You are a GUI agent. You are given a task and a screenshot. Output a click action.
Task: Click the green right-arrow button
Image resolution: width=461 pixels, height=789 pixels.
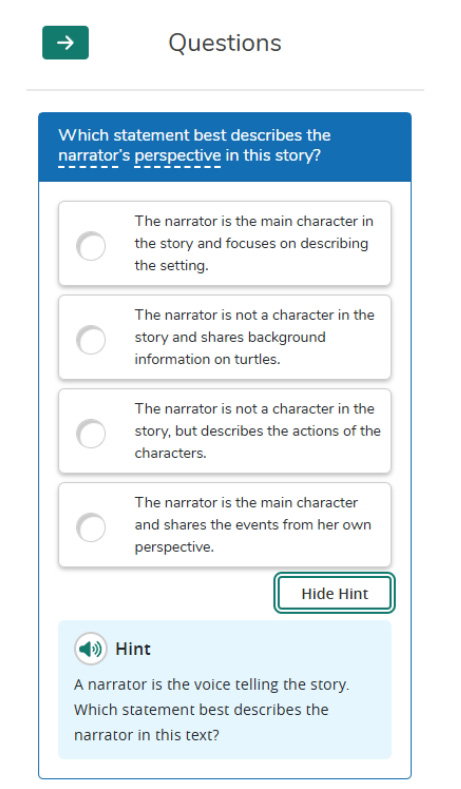point(65,43)
